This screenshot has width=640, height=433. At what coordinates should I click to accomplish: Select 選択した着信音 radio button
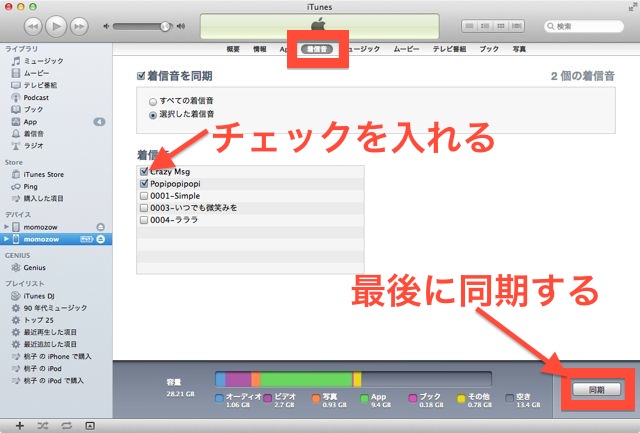coord(153,115)
